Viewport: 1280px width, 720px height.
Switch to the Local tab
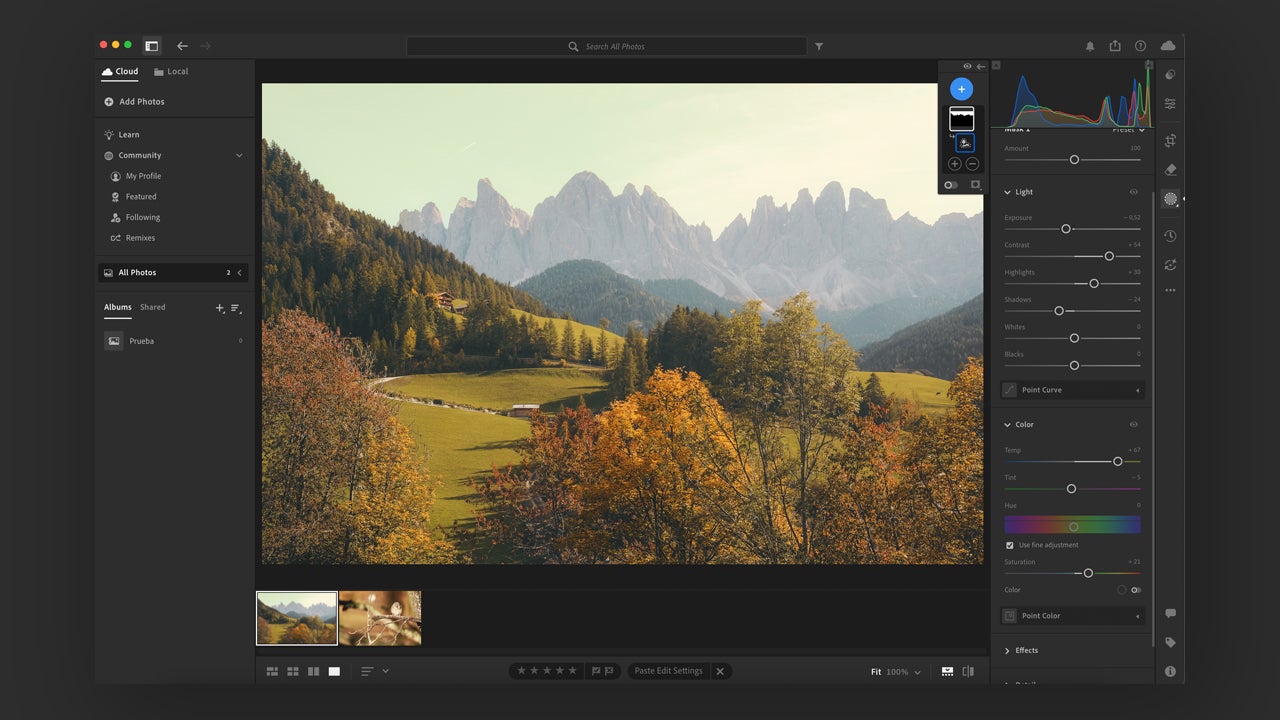click(x=171, y=72)
